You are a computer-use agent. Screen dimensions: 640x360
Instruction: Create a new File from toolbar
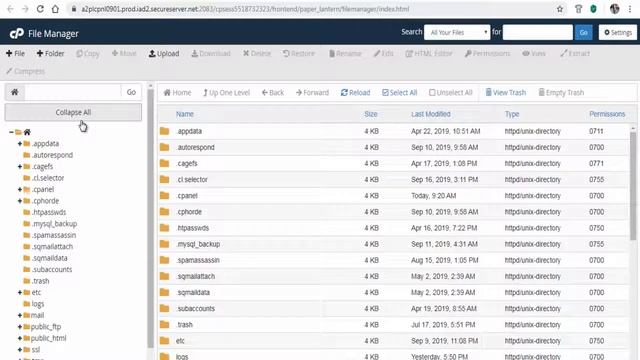click(16, 53)
